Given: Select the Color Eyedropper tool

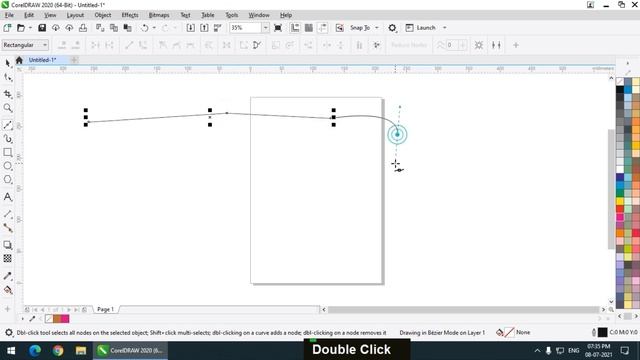Looking at the screenshot, I should pyautogui.click(x=7, y=276).
